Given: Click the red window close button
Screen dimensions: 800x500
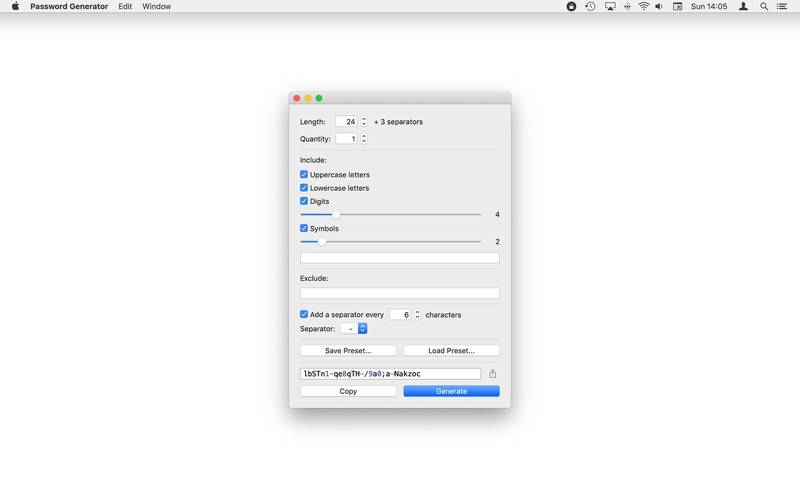Looking at the screenshot, I should (296, 98).
